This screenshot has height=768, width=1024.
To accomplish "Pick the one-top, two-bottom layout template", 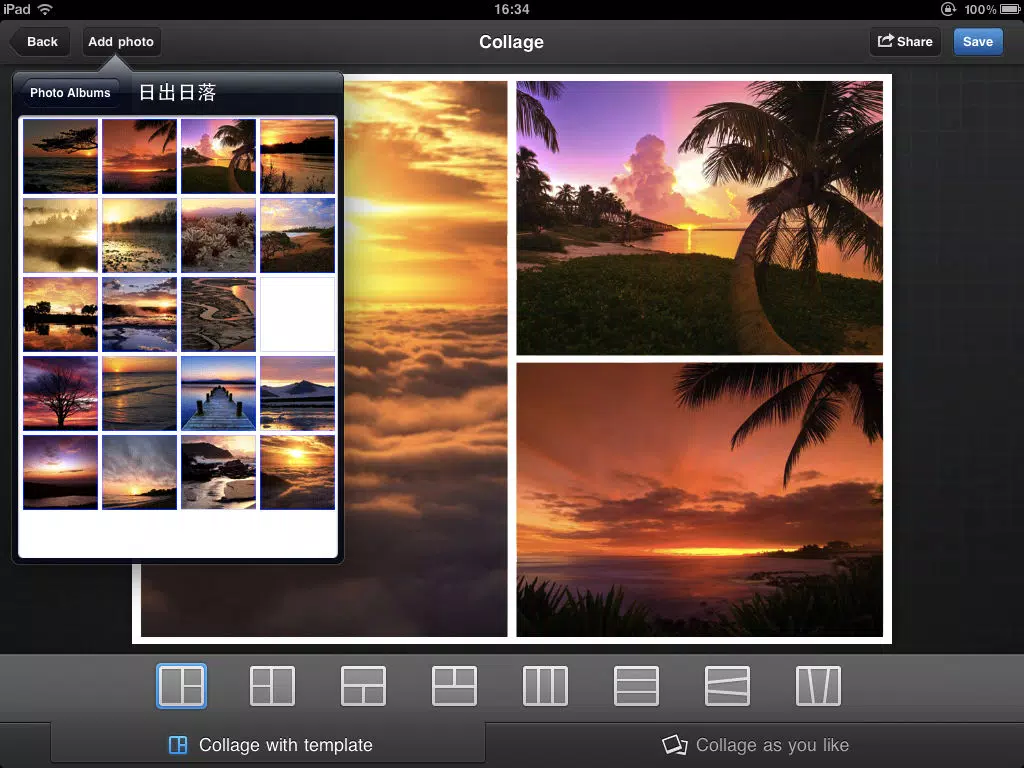I will (363, 686).
